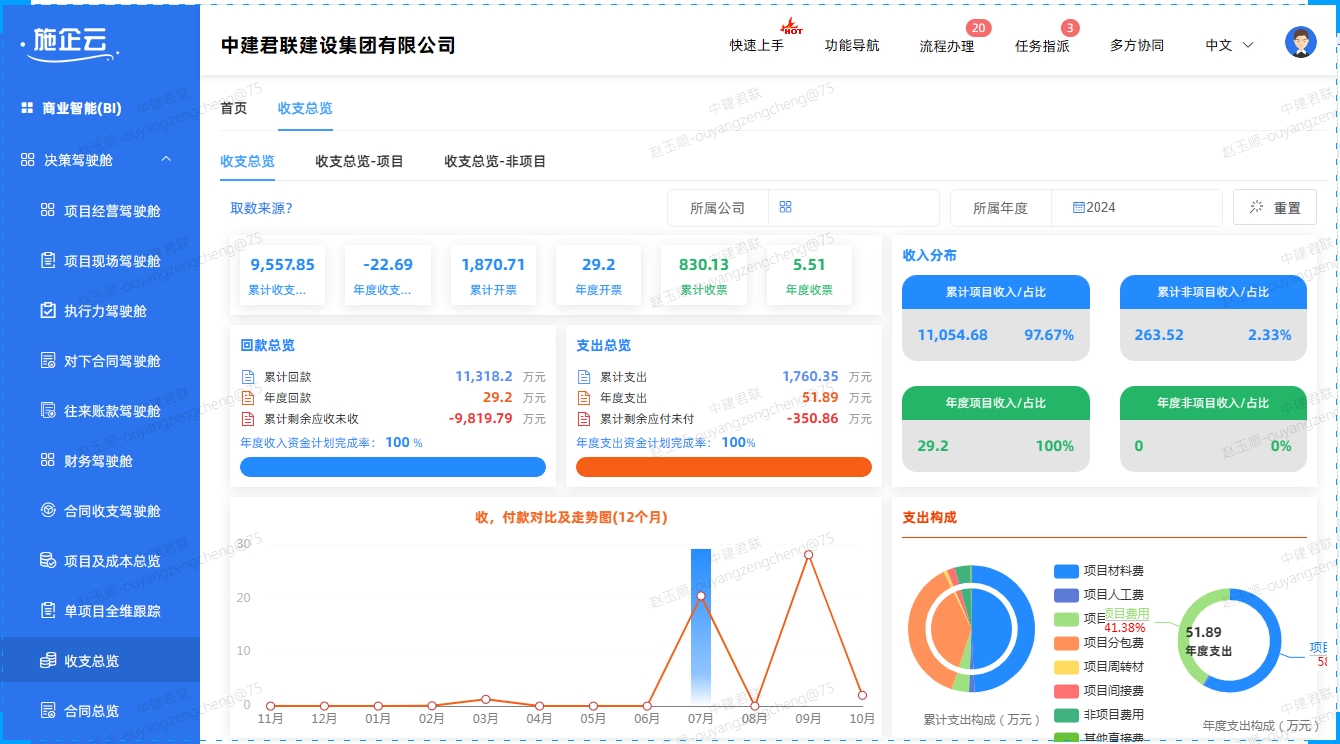The height and width of the screenshot is (744, 1340).
Task: Go to the 首页 tab
Action: (x=232, y=108)
